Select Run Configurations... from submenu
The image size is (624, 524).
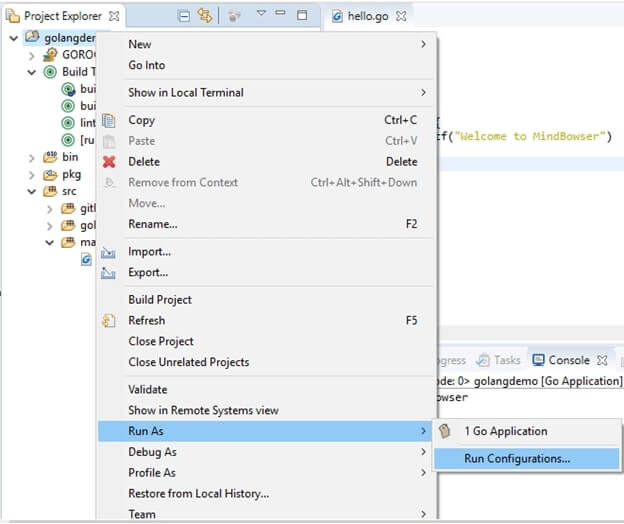coord(517,459)
